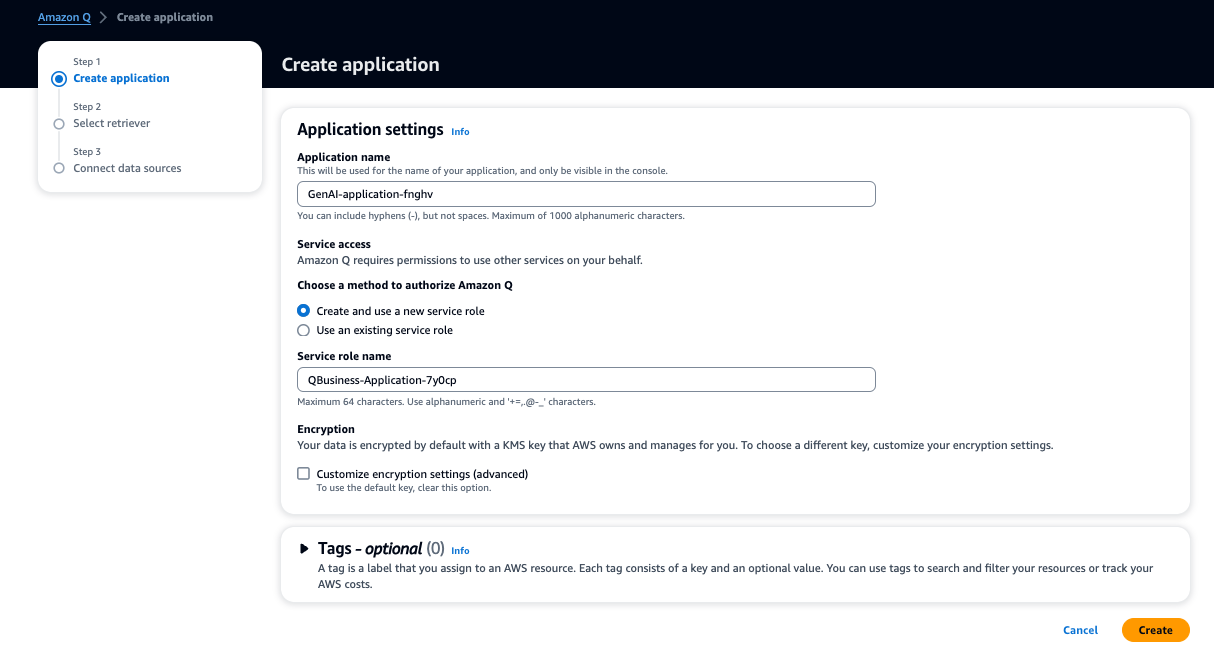This screenshot has height=655, width=1214.
Task: Go to 'Select retriever' step
Action: point(112,123)
